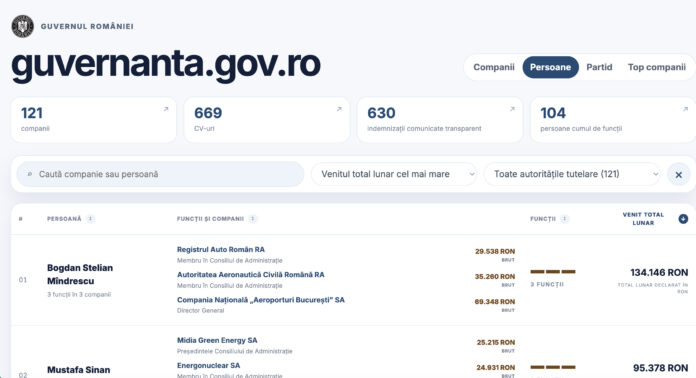Viewport: 696px width, 378px height.
Task: Clear filters with the X button
Action: tap(679, 175)
